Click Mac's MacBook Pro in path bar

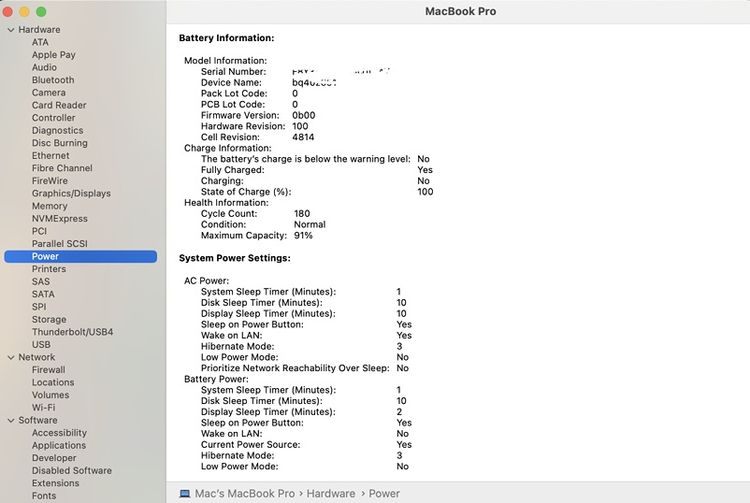(x=245, y=493)
